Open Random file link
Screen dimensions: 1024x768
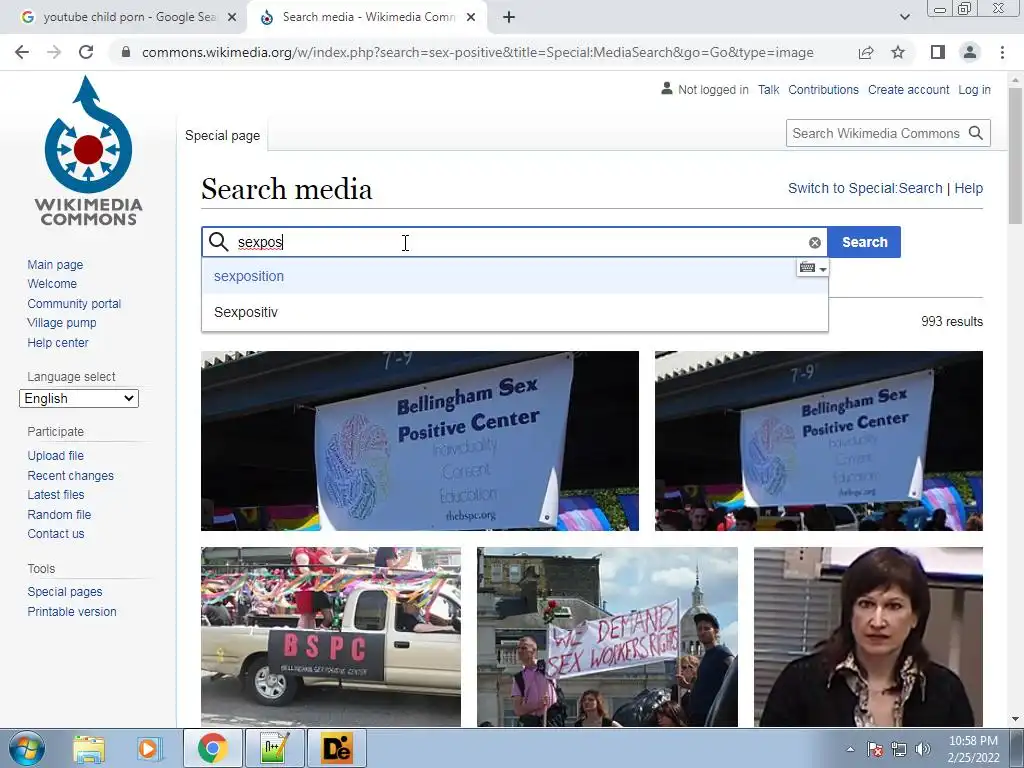(59, 515)
